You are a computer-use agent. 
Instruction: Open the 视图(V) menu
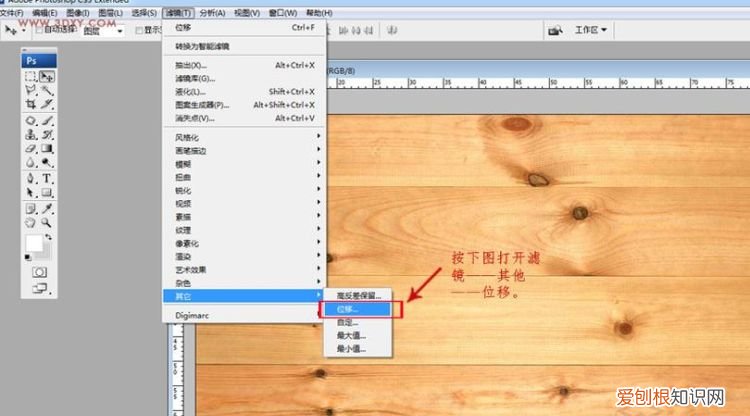tap(247, 13)
